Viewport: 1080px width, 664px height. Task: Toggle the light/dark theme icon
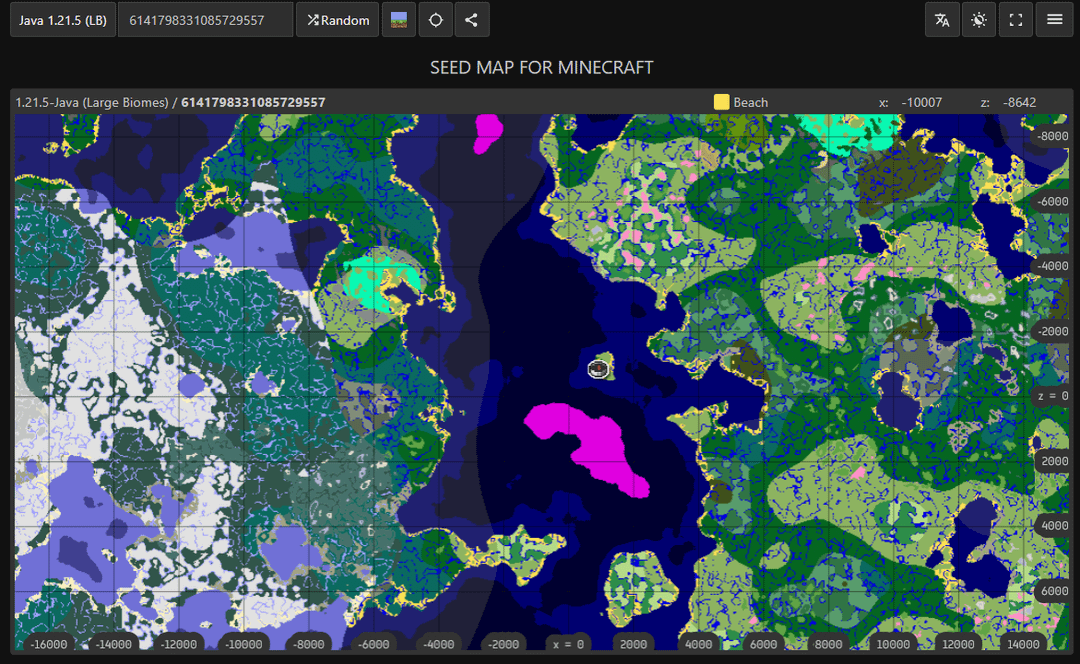point(978,20)
